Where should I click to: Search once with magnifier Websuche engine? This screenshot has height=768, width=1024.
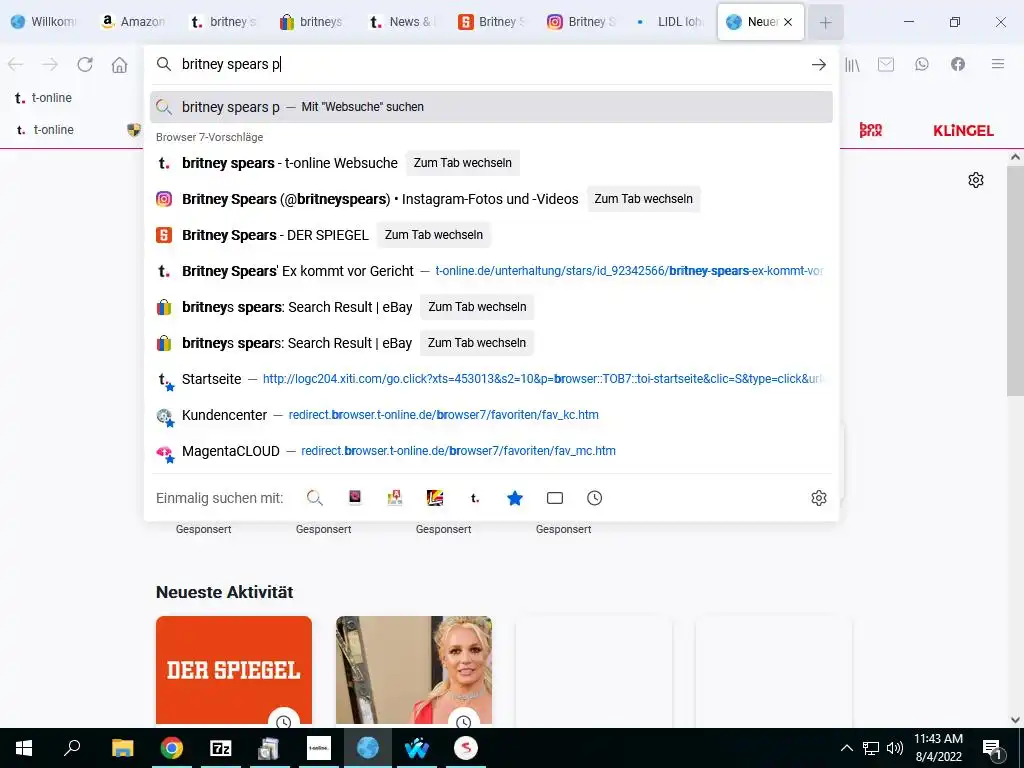point(315,498)
